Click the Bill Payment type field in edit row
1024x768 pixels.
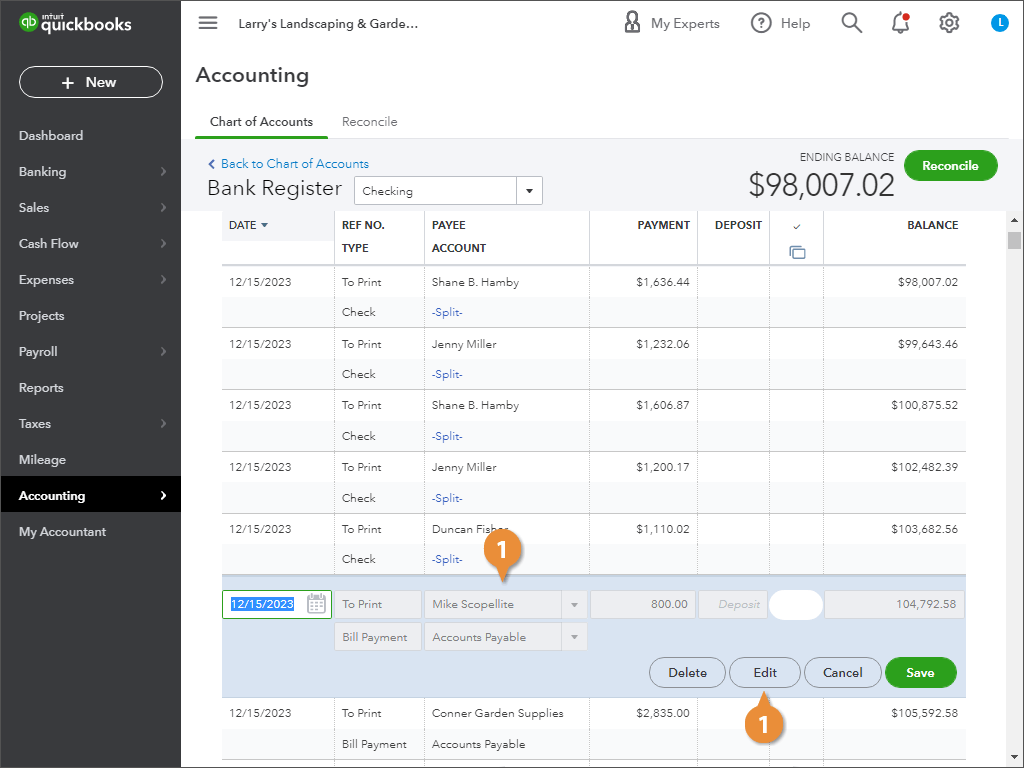[x=377, y=637]
